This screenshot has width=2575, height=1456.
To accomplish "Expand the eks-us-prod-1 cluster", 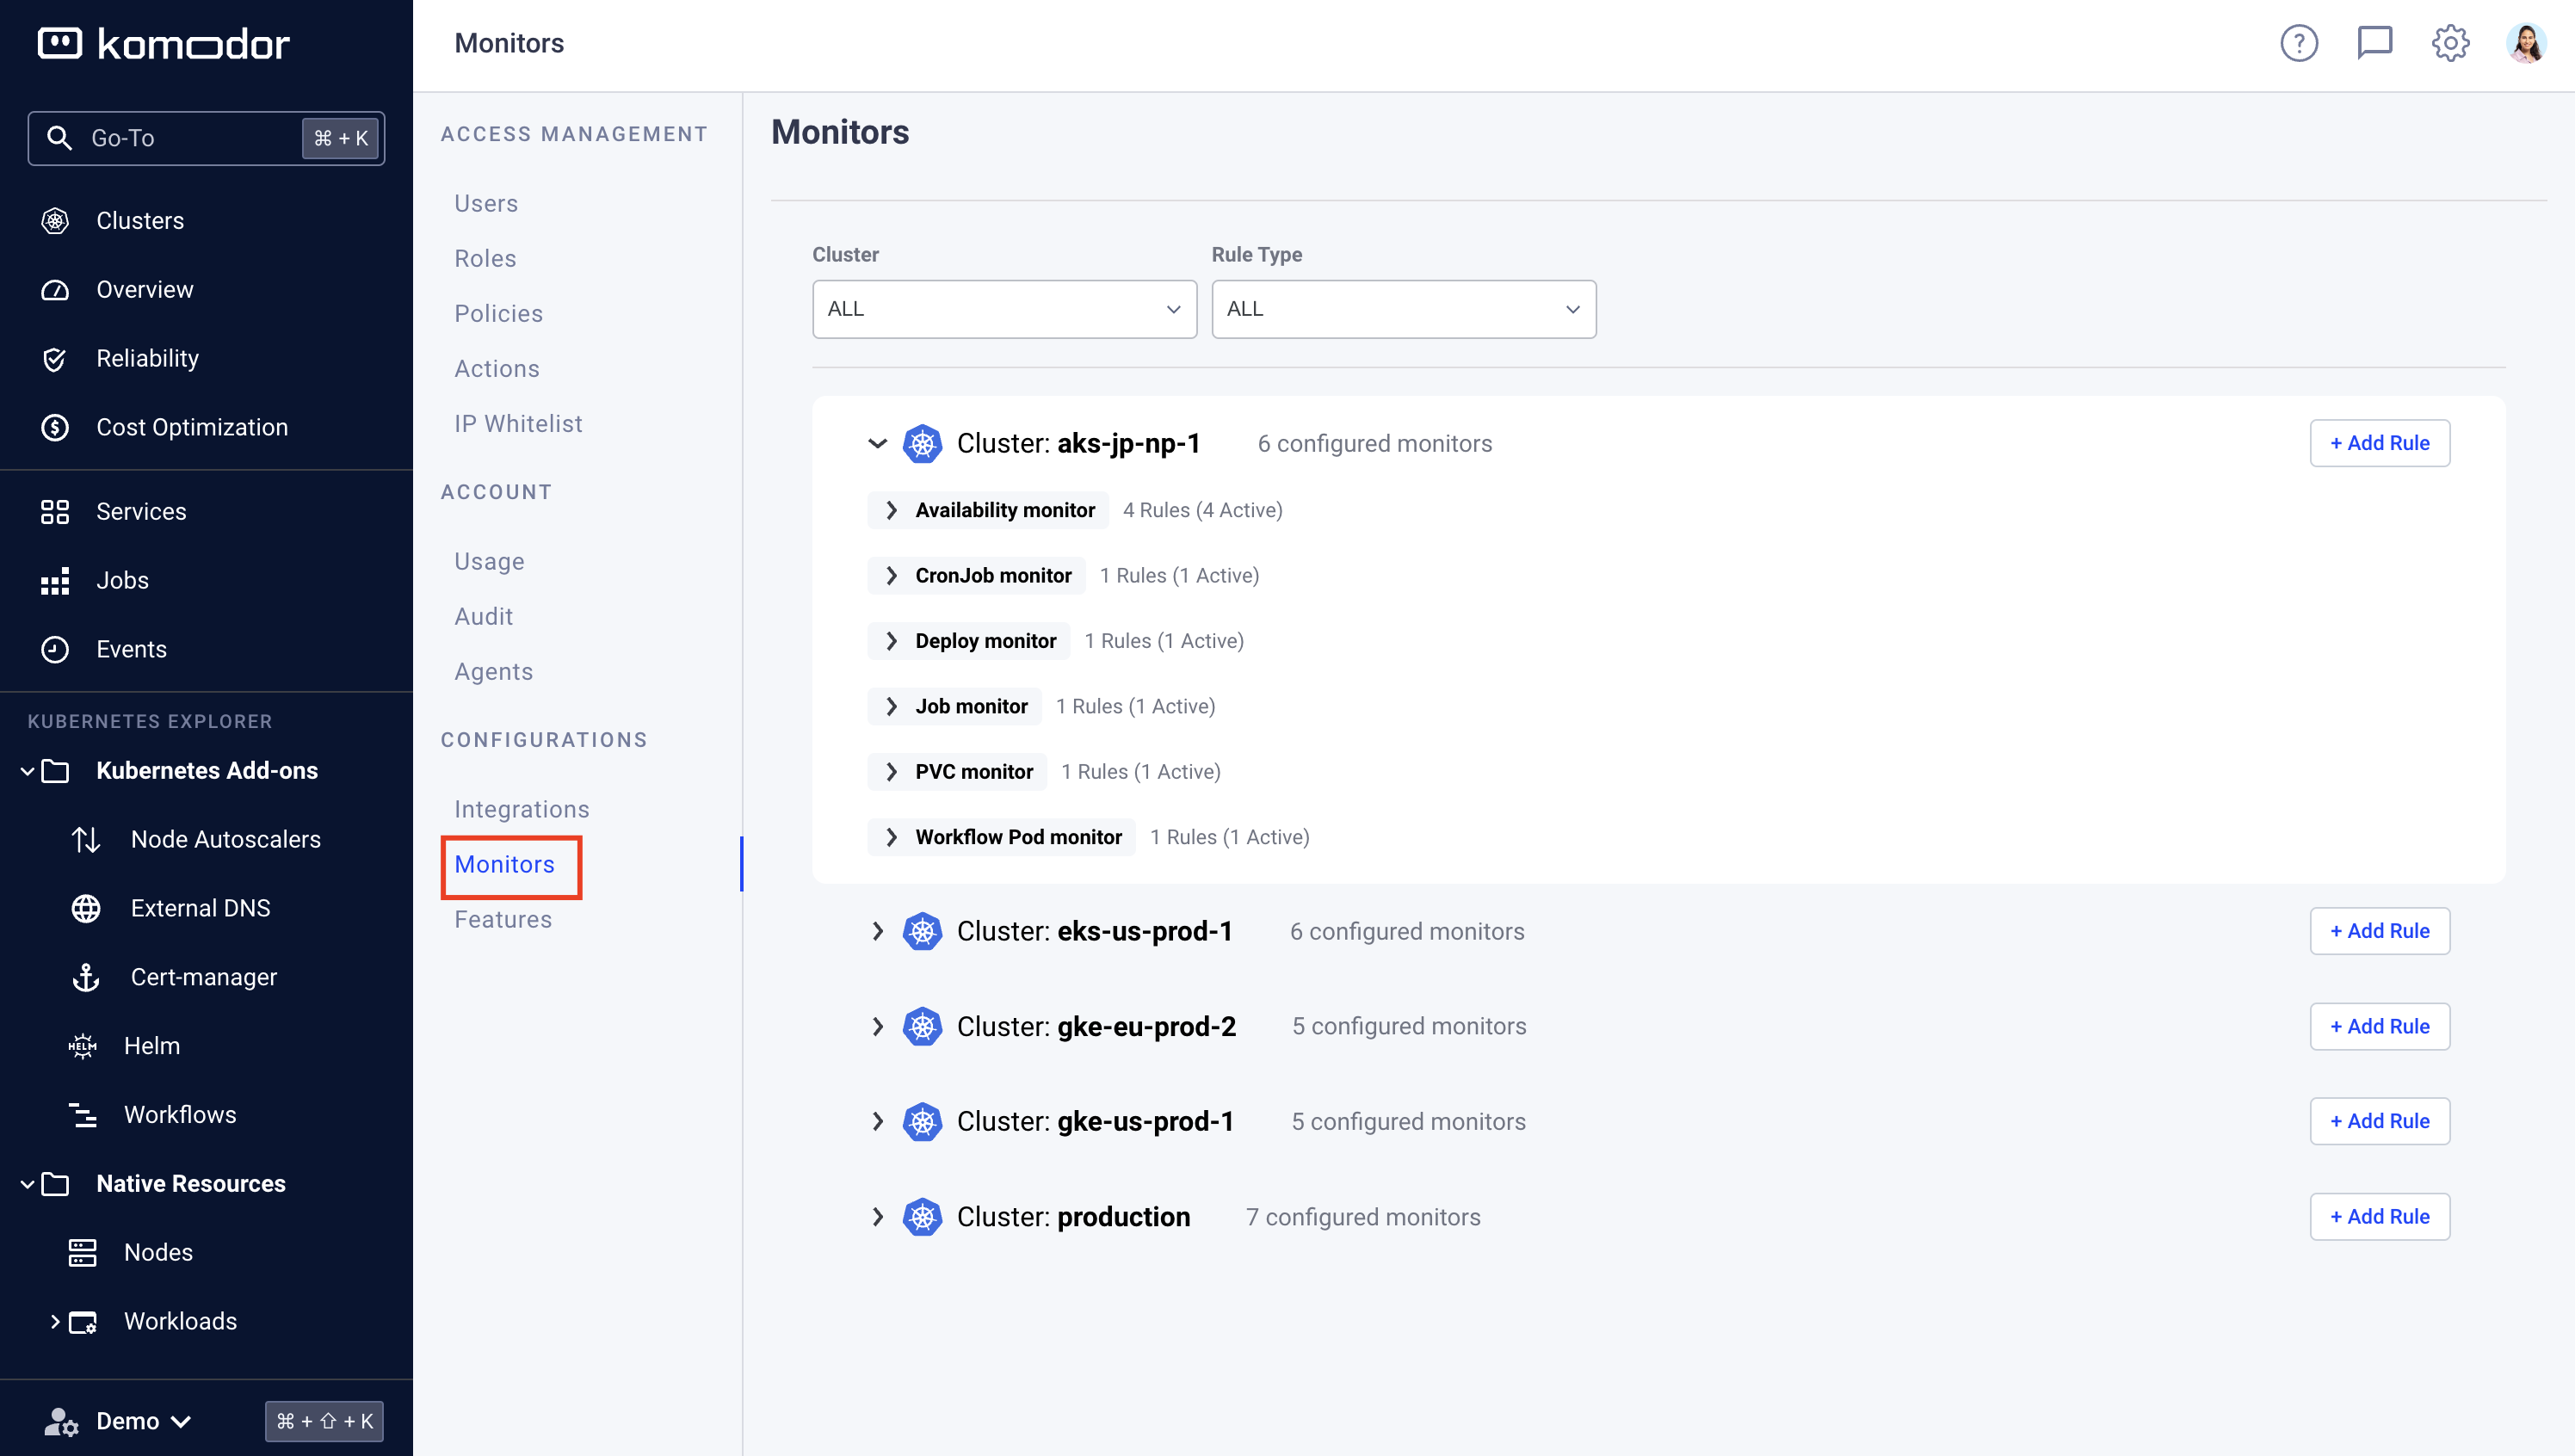I will coord(878,932).
